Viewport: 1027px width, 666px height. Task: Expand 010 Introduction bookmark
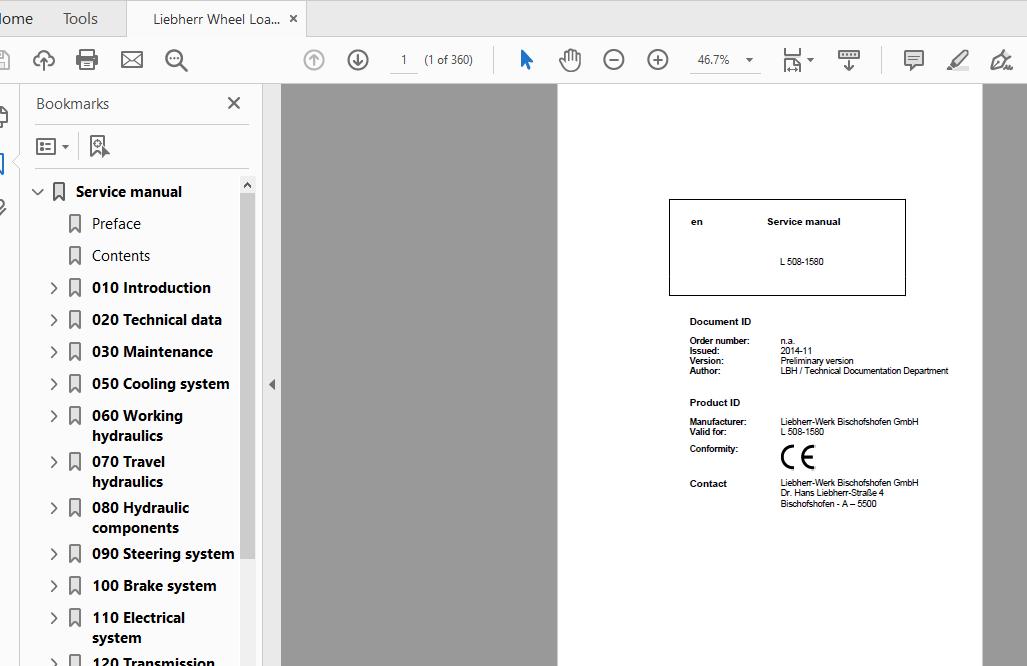54,288
